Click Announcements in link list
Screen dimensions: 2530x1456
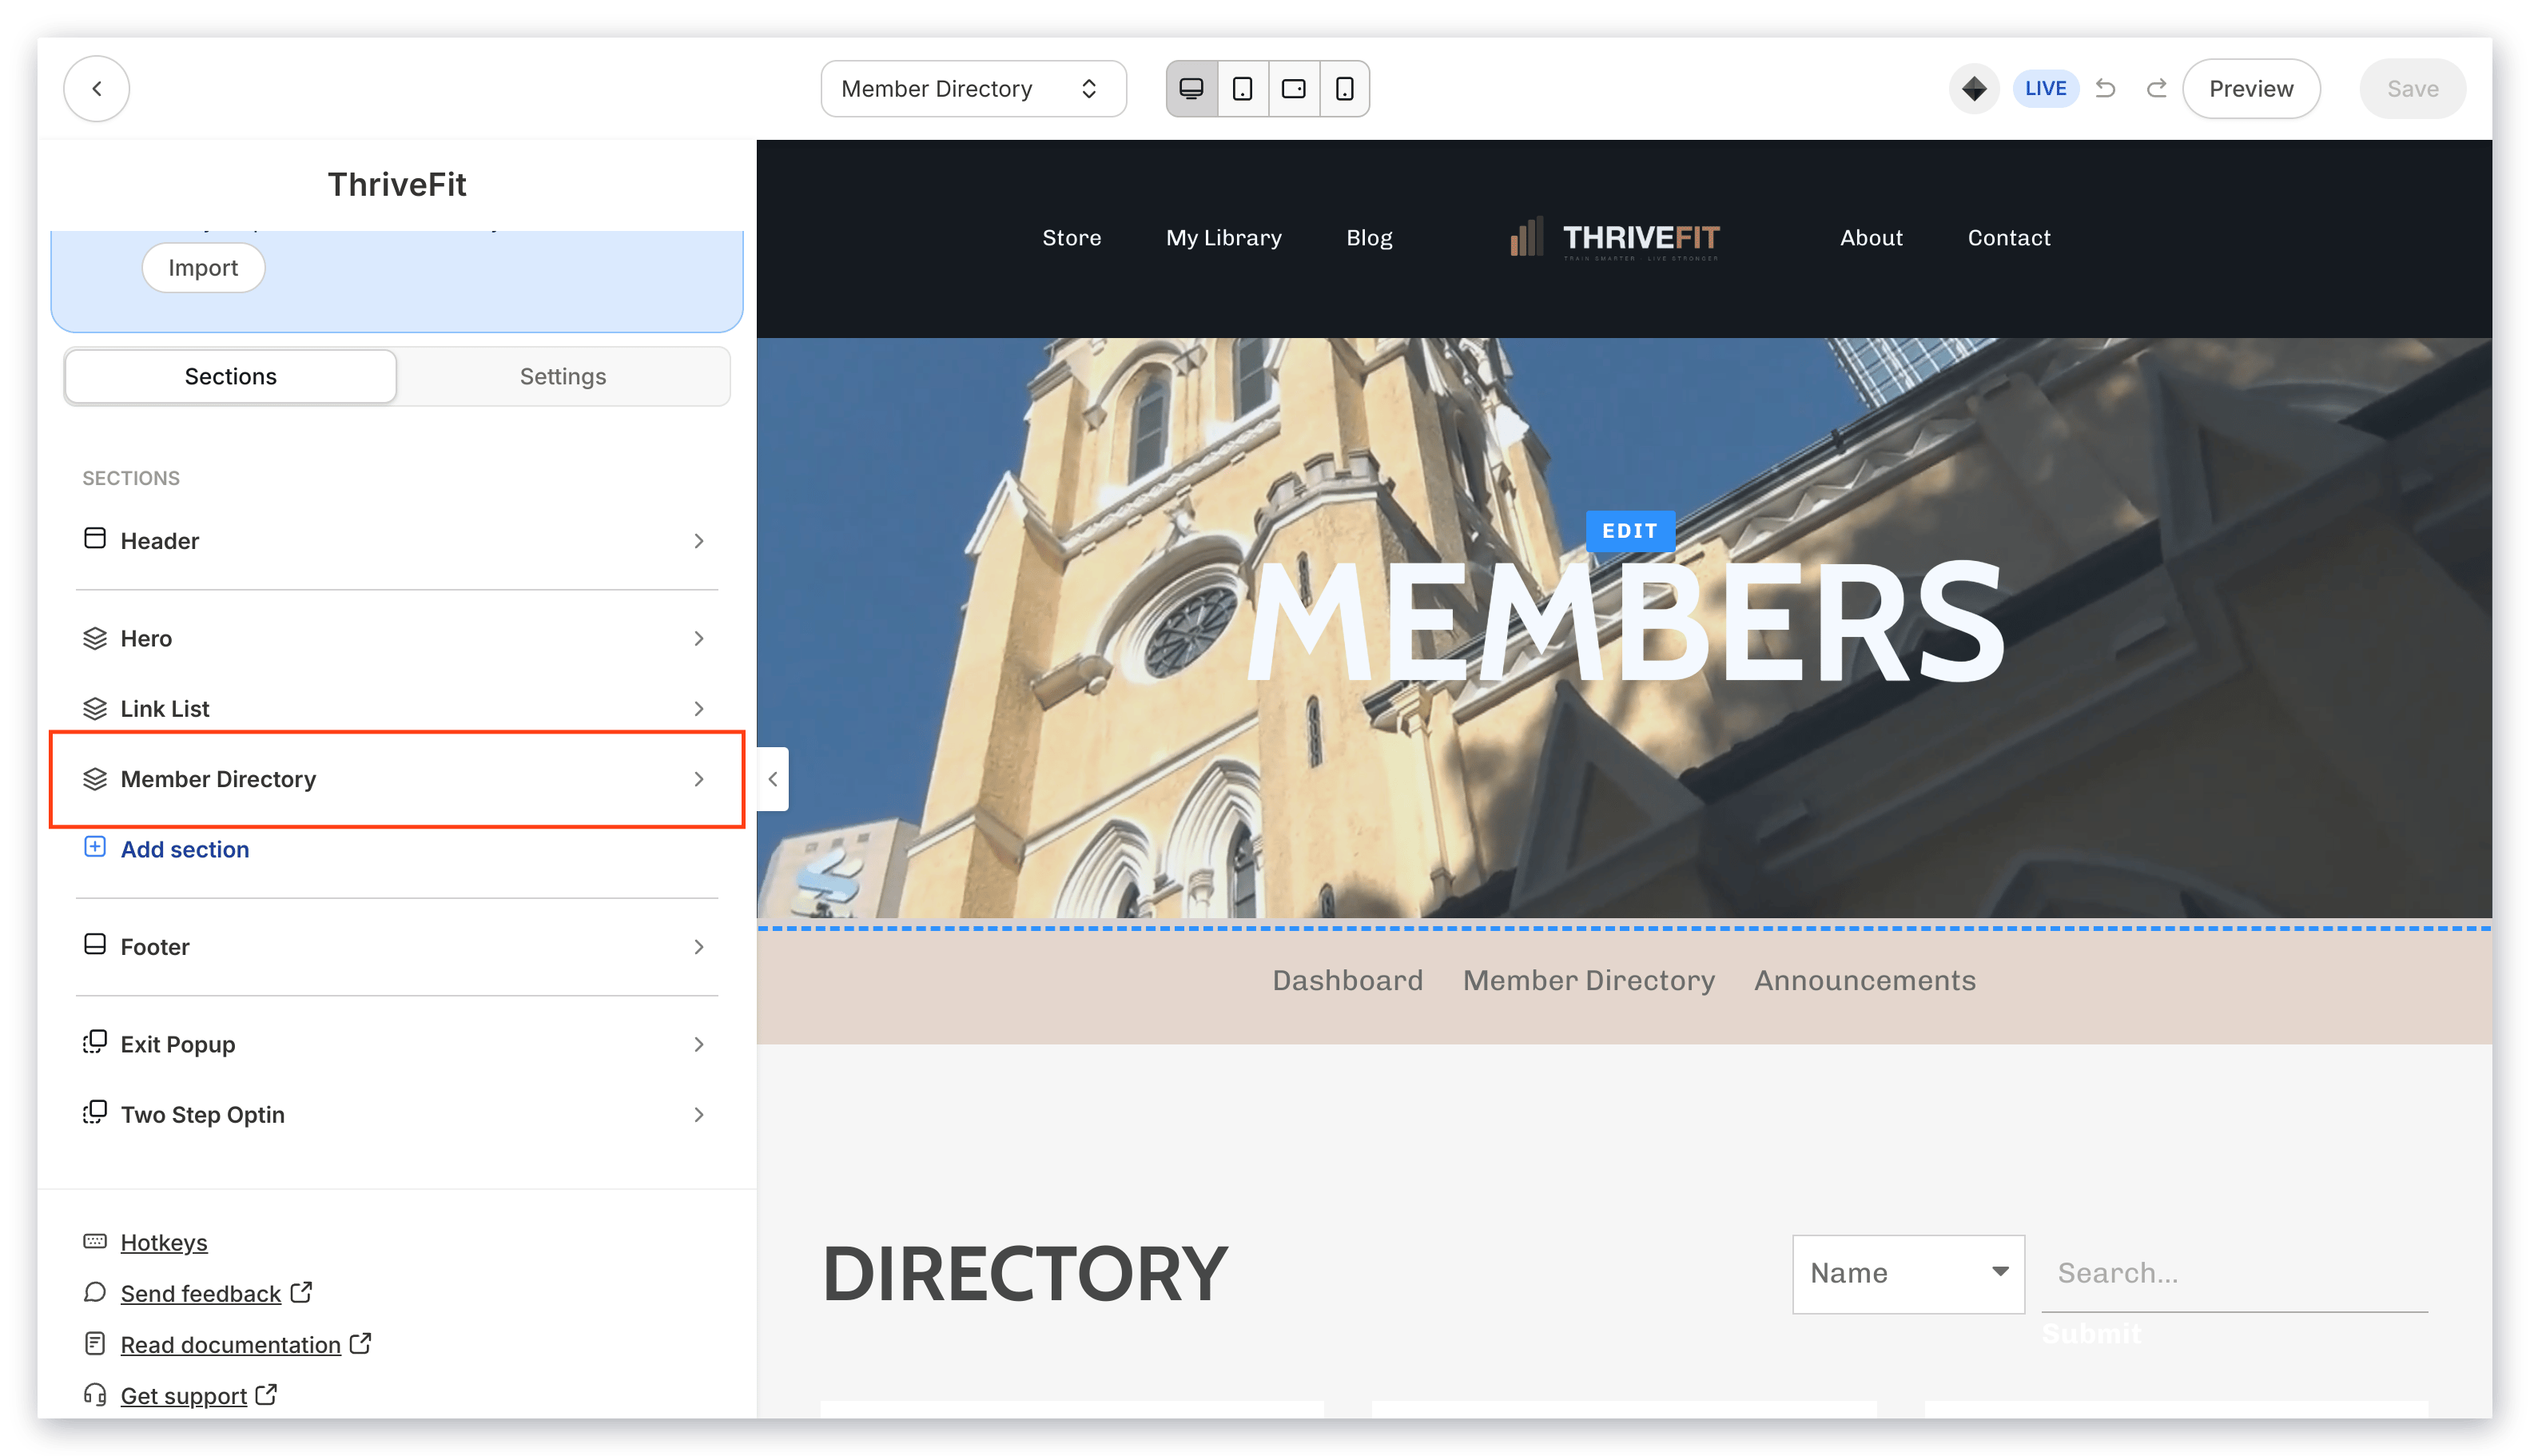coord(1864,980)
